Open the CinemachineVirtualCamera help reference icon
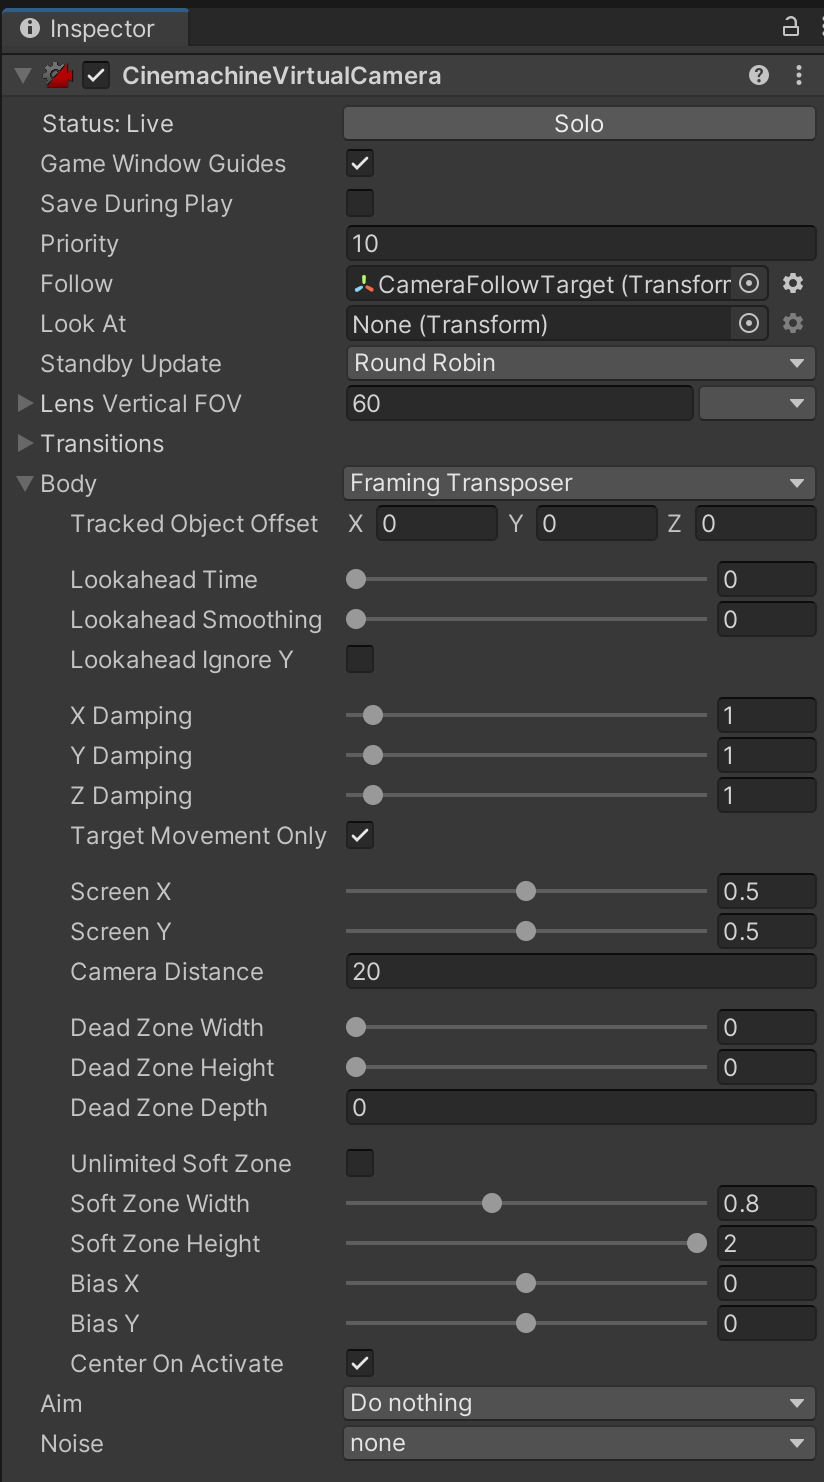824x1482 pixels. point(759,75)
